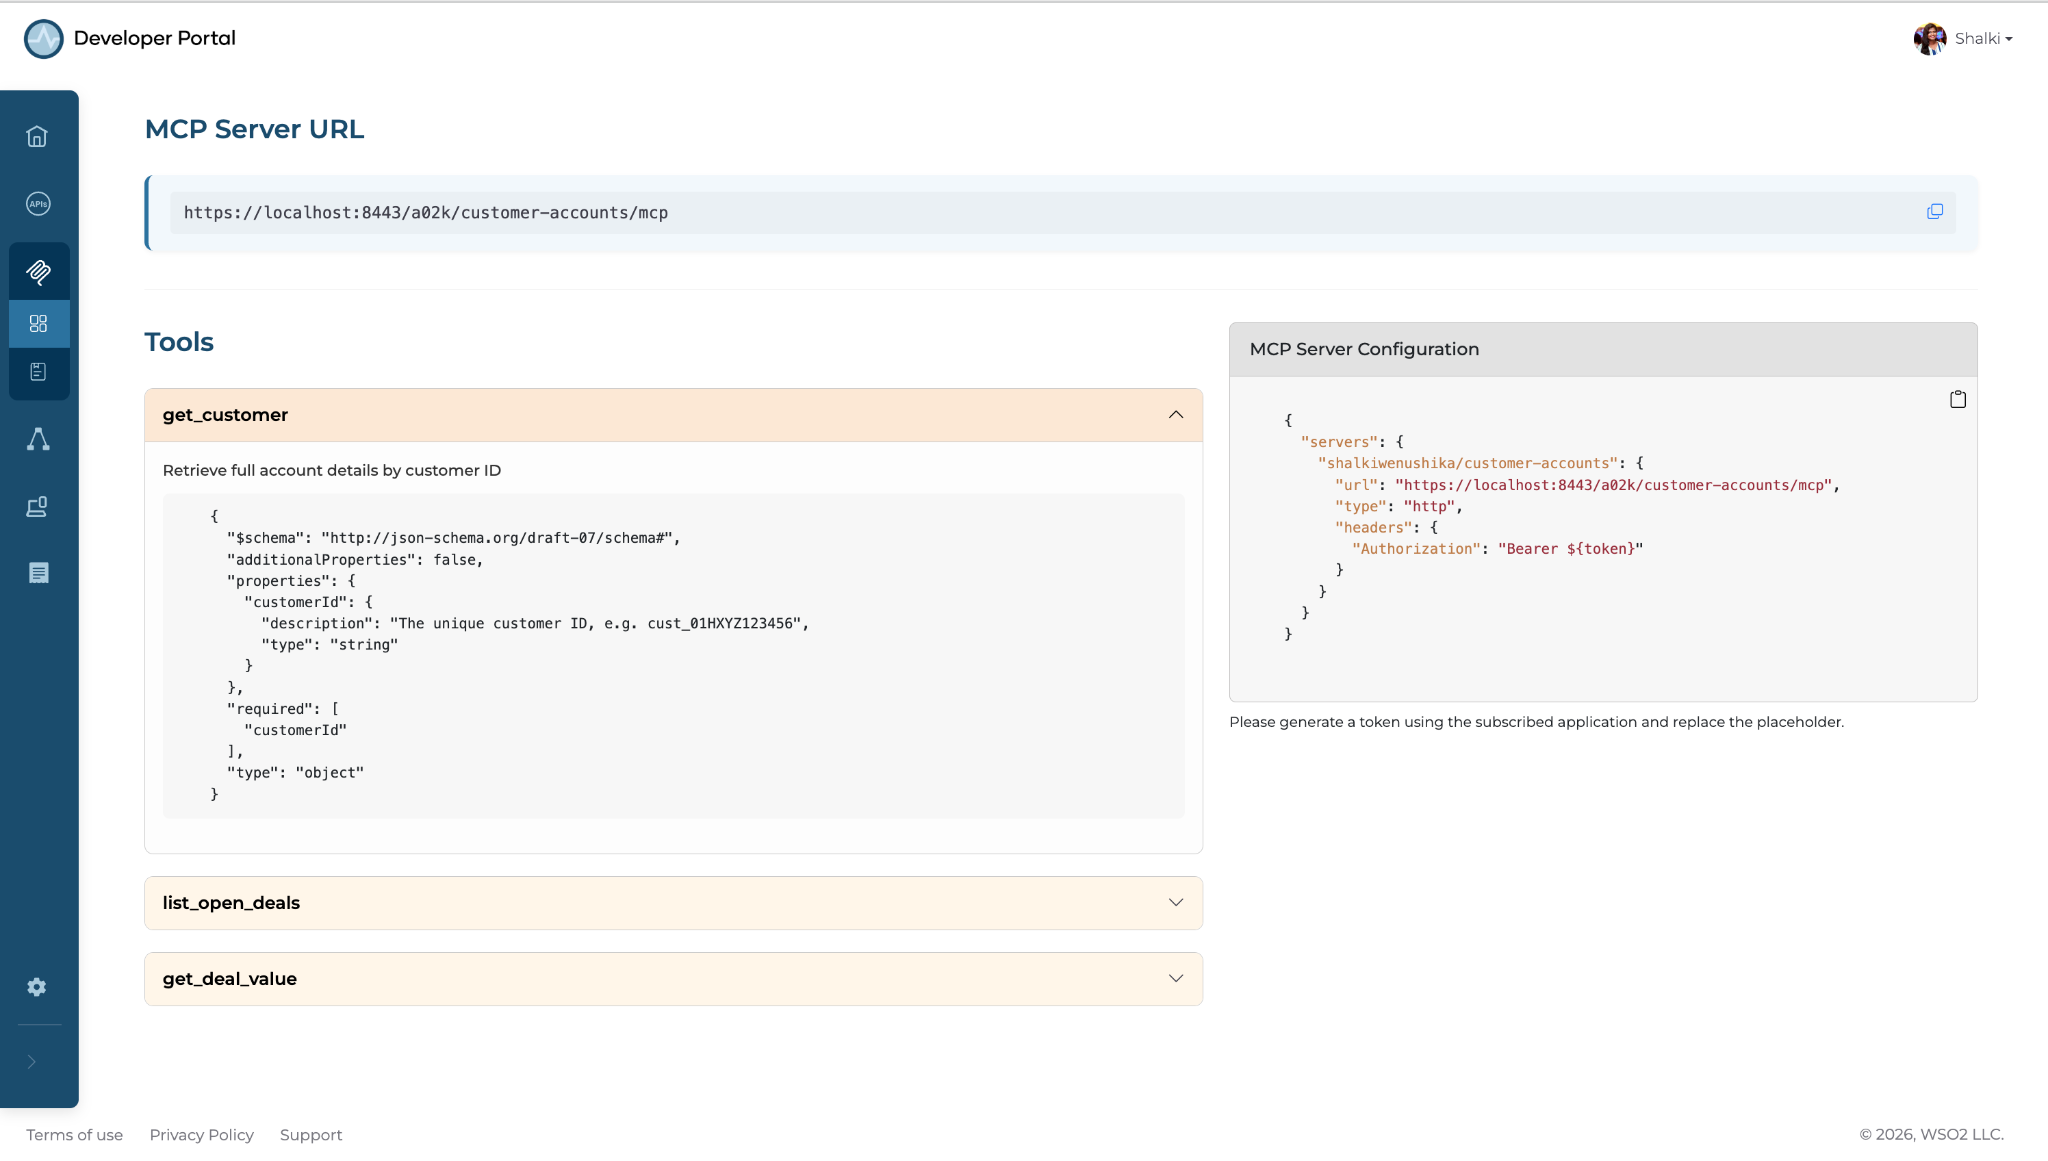Click the © 2026, WSO2 LLC. text
Viewport: 2048px width, 1161px height.
pyautogui.click(x=1931, y=1135)
